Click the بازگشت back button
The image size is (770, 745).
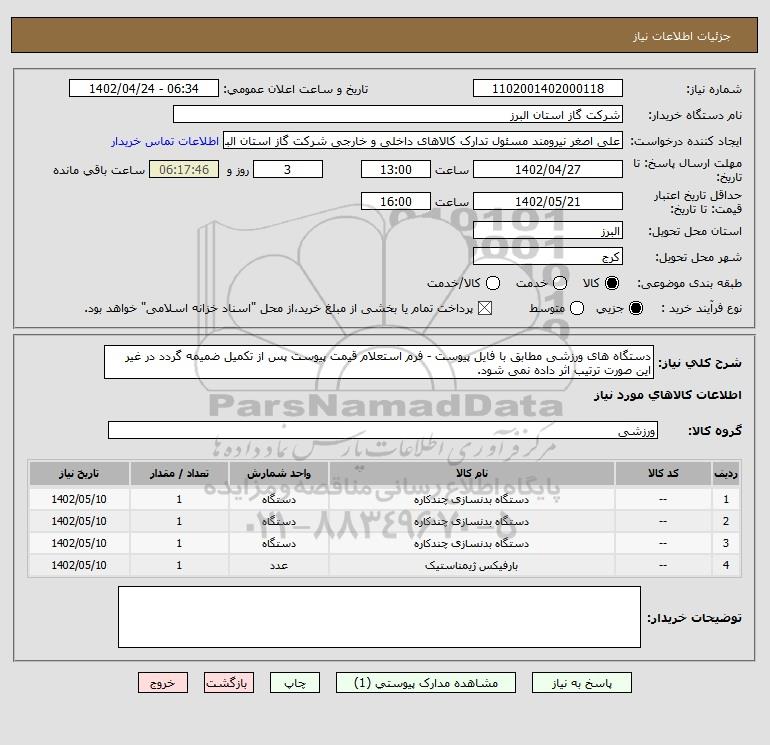point(229,683)
